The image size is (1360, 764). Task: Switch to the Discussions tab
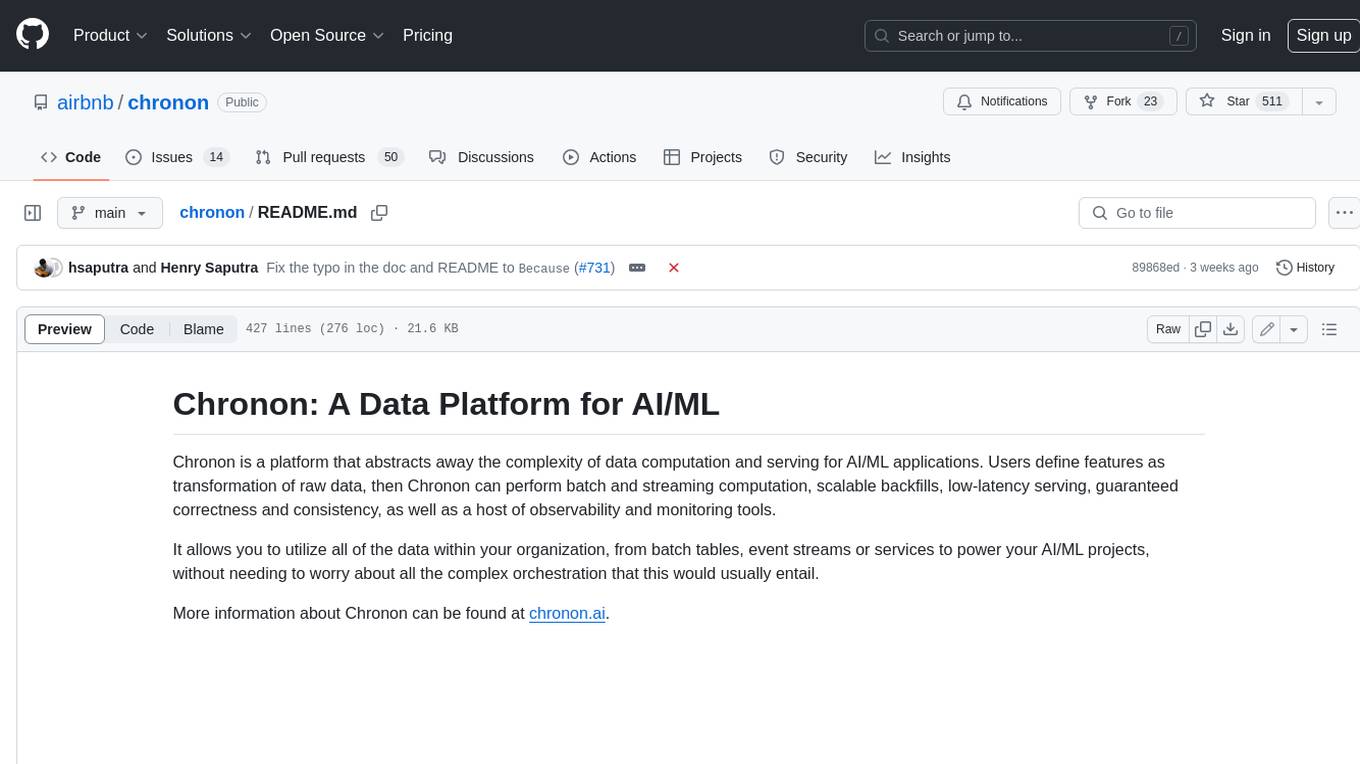pyautogui.click(x=481, y=157)
